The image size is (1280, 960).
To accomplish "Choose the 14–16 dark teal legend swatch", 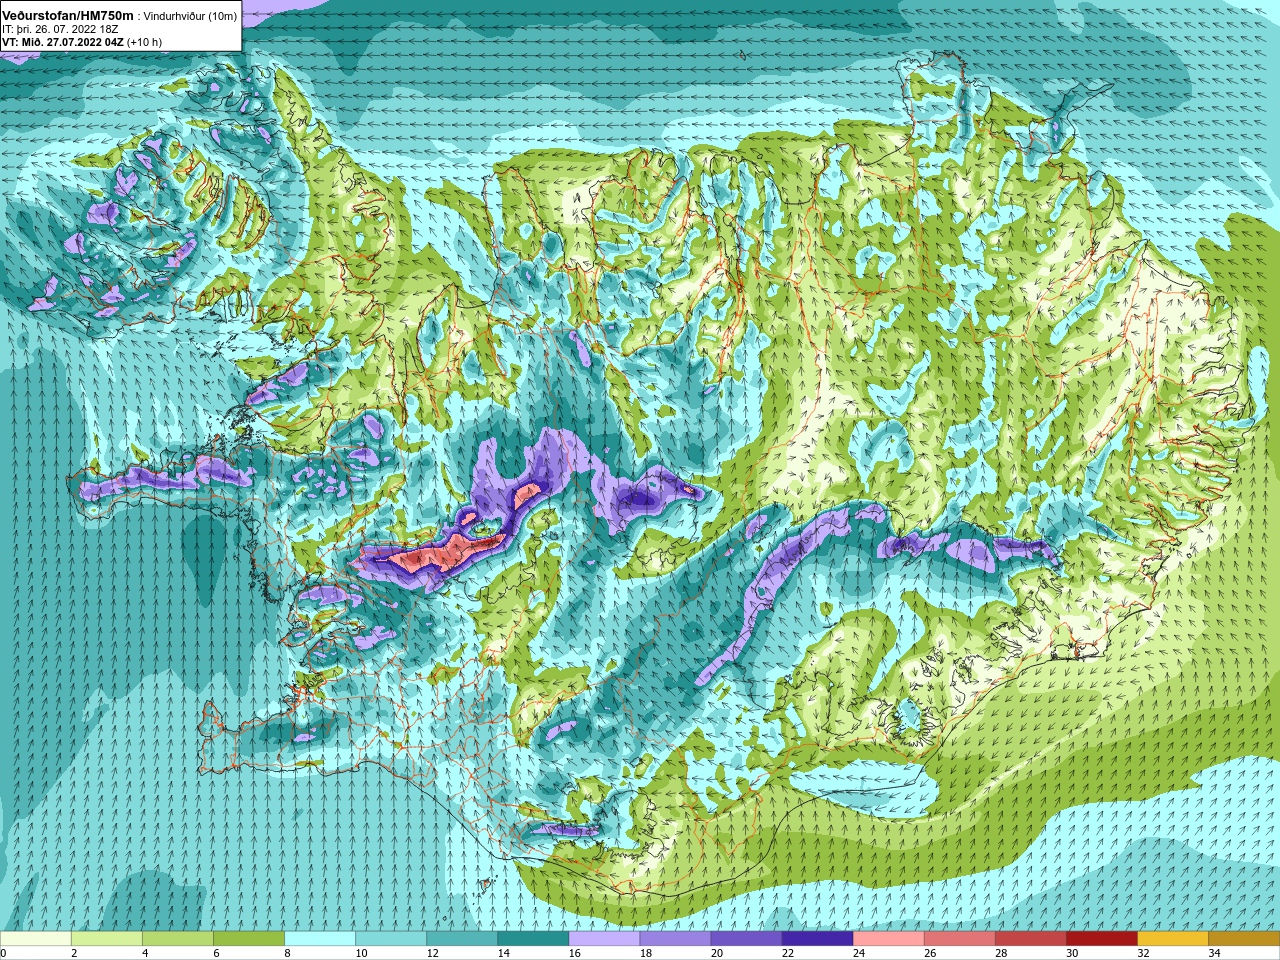I will pyautogui.click(x=533, y=939).
